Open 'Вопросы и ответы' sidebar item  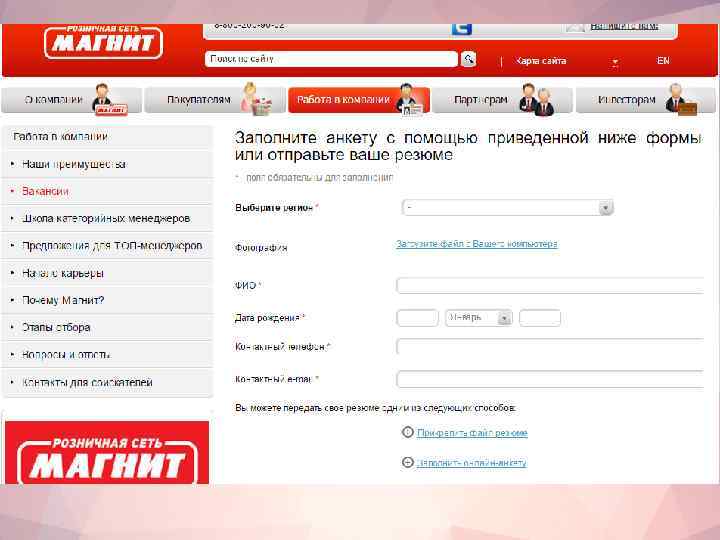tap(107, 354)
